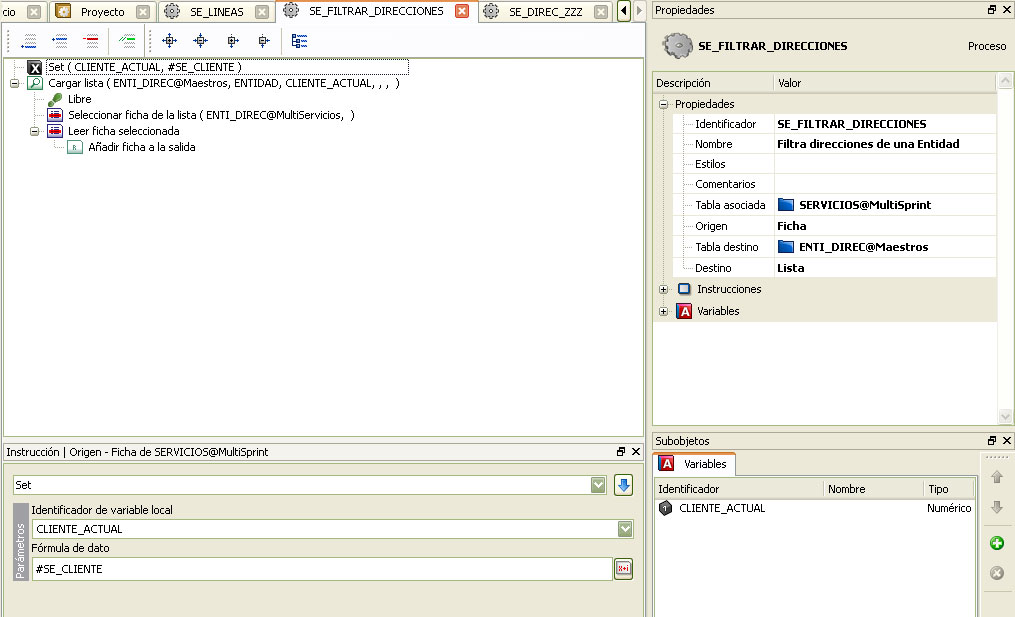Click the delete-instruction toolbar icon with red minus
Screen dimensions: 1015x617
point(91,41)
